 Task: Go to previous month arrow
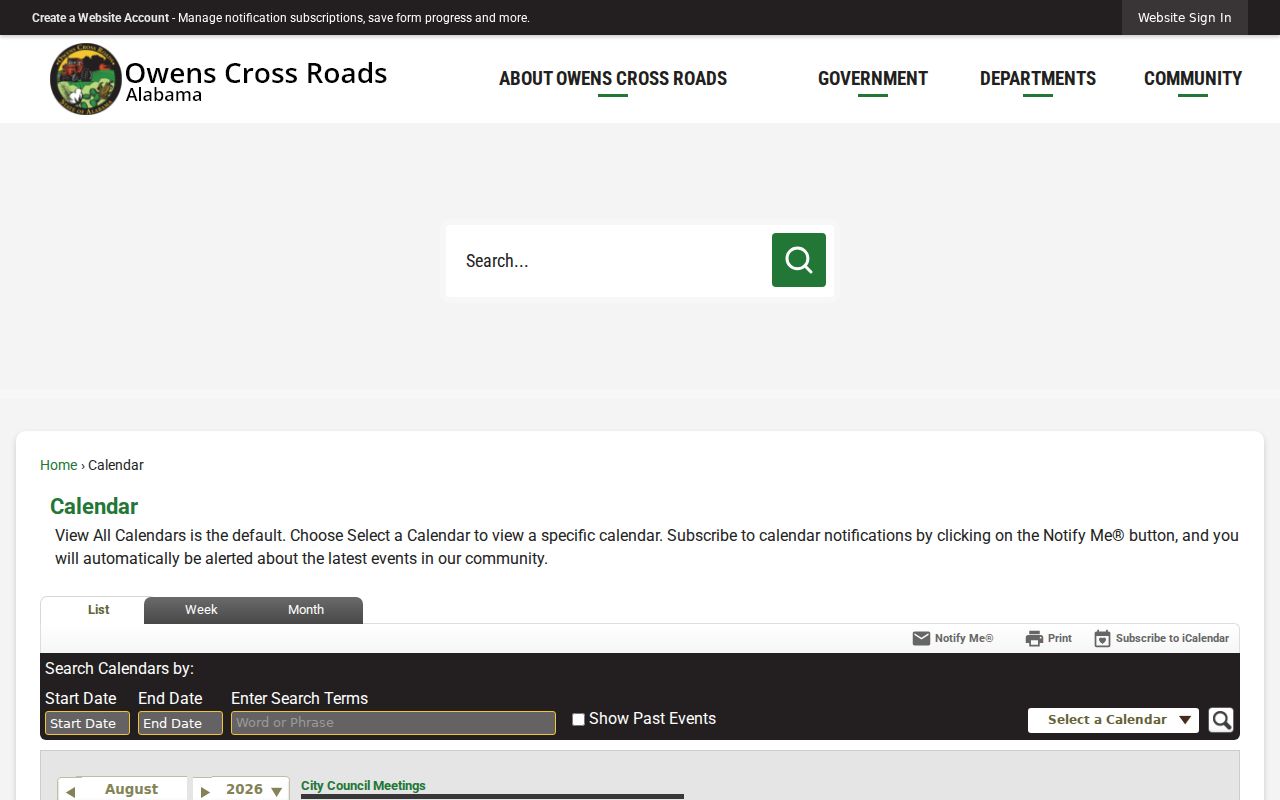70,791
